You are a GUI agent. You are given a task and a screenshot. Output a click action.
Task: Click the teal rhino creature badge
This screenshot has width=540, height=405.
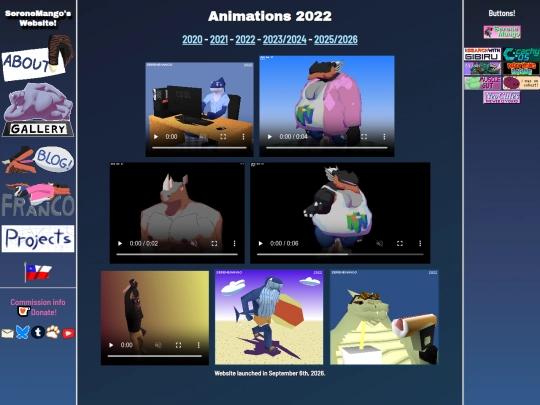click(482, 69)
